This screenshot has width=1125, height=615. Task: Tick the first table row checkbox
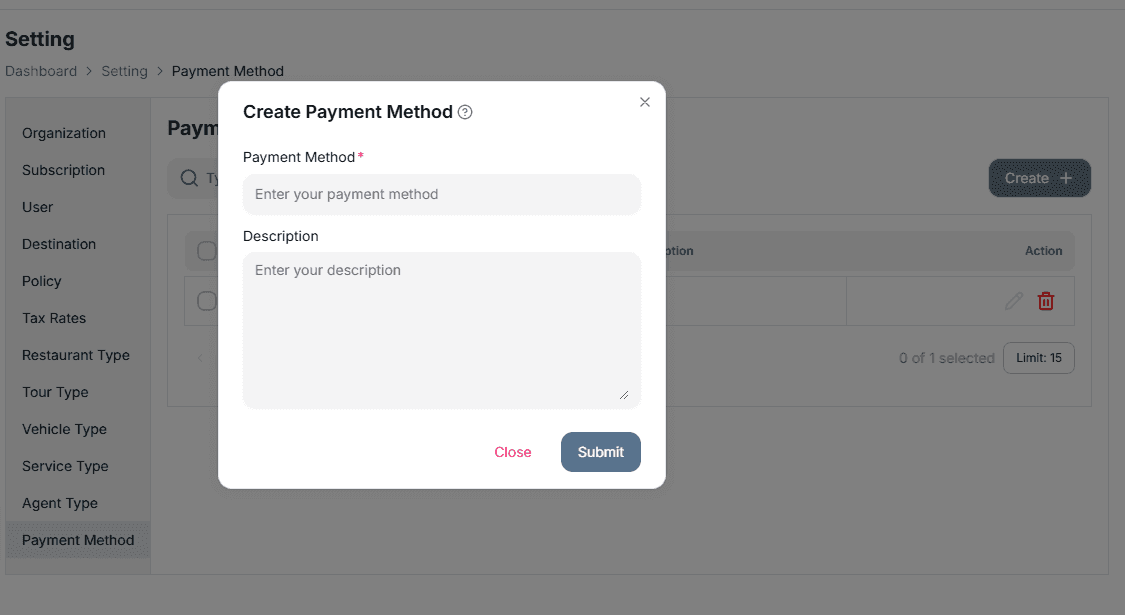pos(207,301)
